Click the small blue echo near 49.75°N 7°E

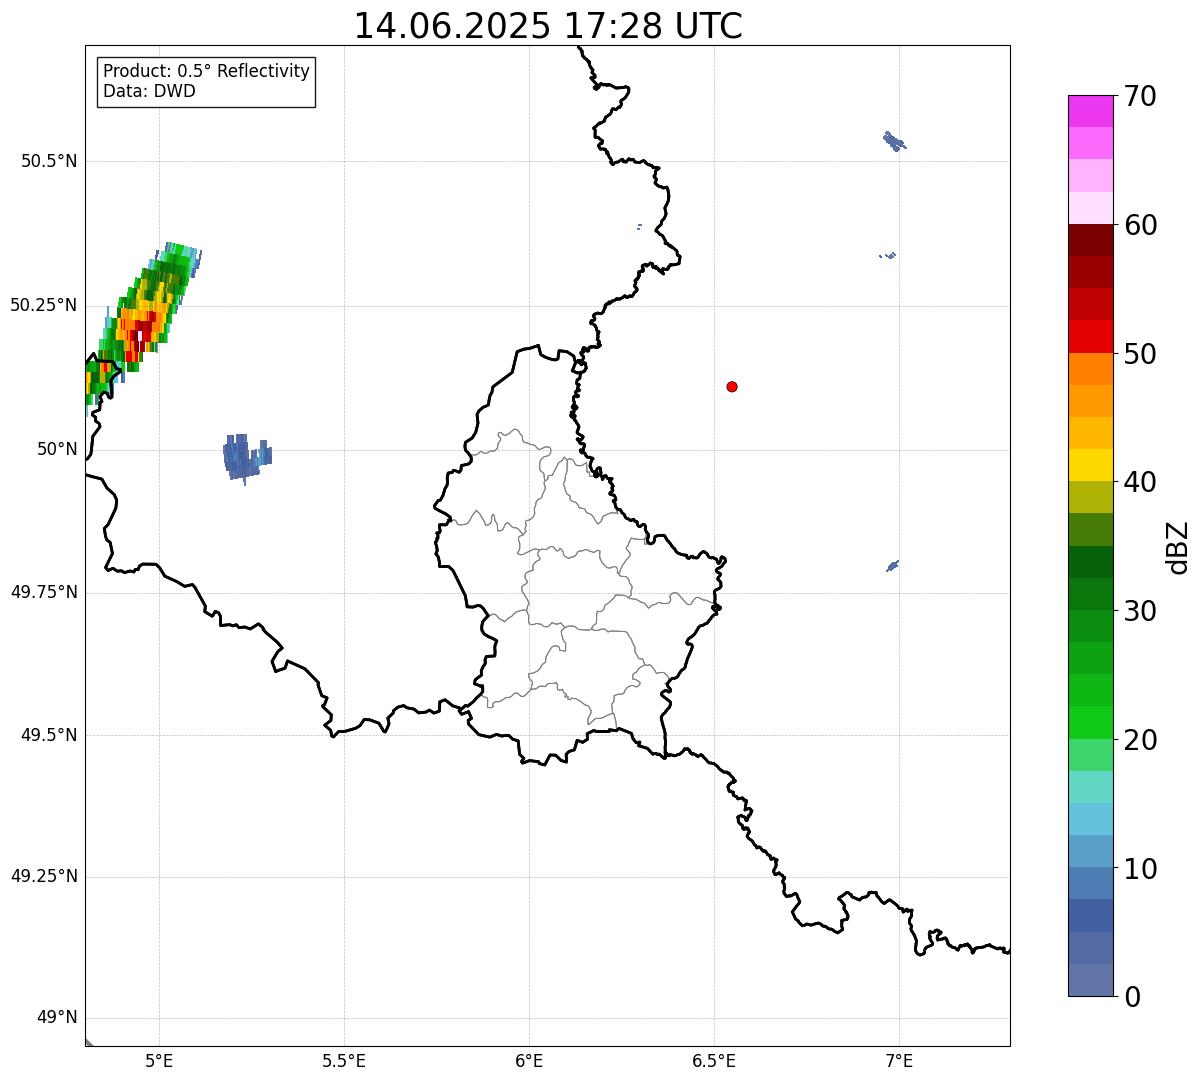coord(892,566)
